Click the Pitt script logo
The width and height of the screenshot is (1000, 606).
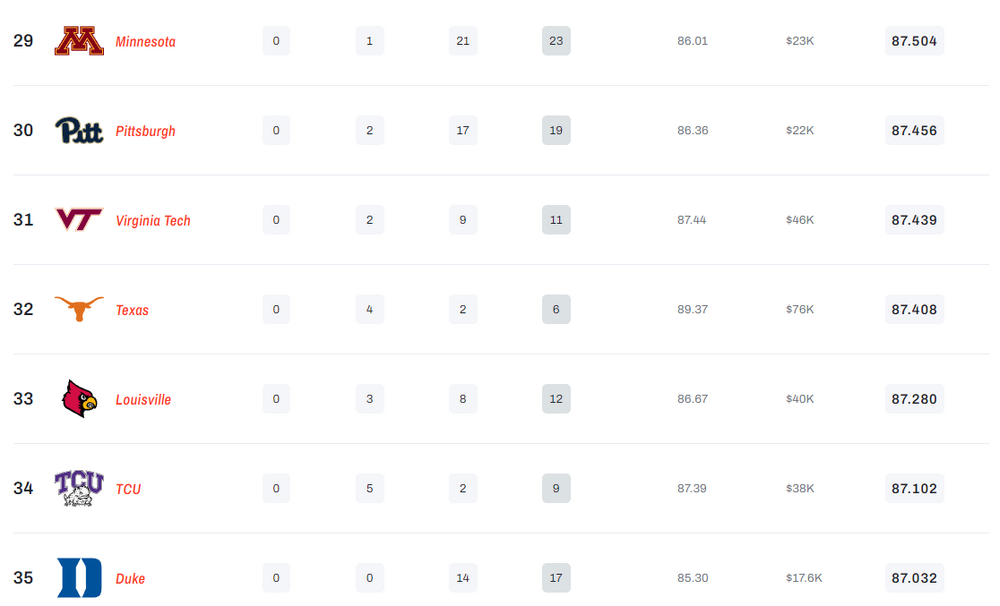[78, 130]
